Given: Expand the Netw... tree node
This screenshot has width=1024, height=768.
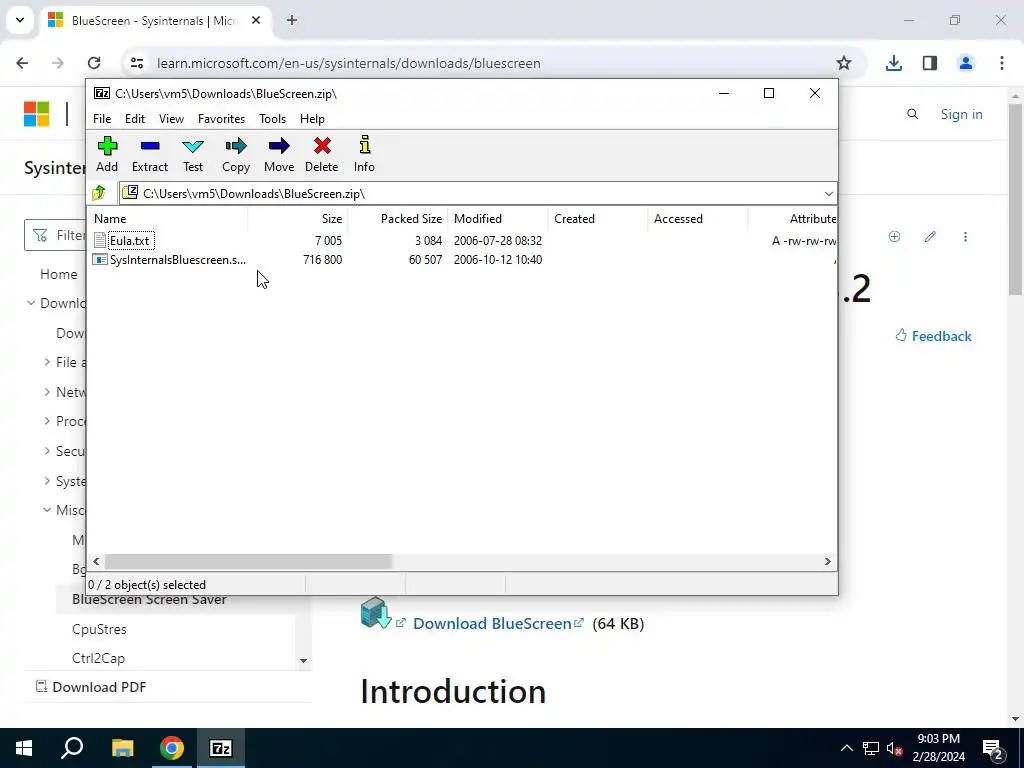Looking at the screenshot, I should point(47,392).
